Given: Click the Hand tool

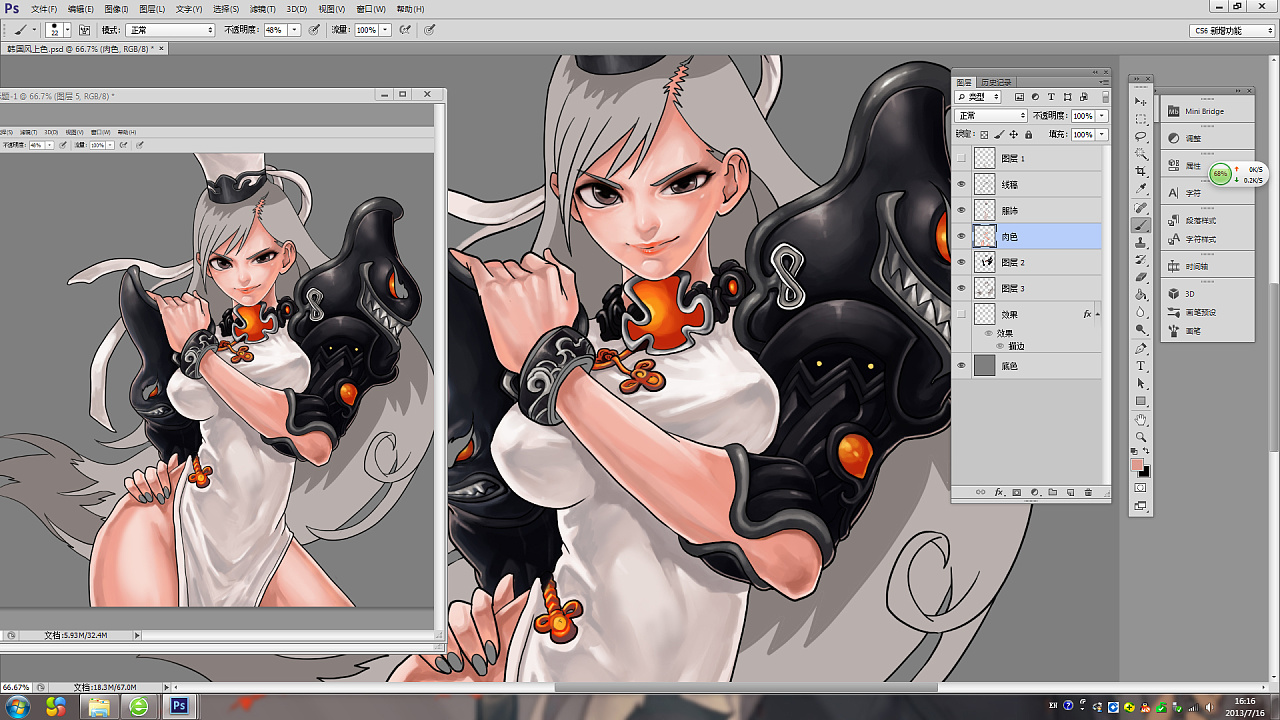Looking at the screenshot, I should (1141, 420).
